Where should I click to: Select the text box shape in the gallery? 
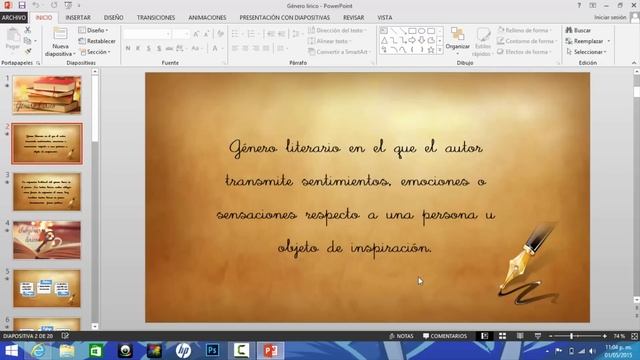click(x=384, y=31)
